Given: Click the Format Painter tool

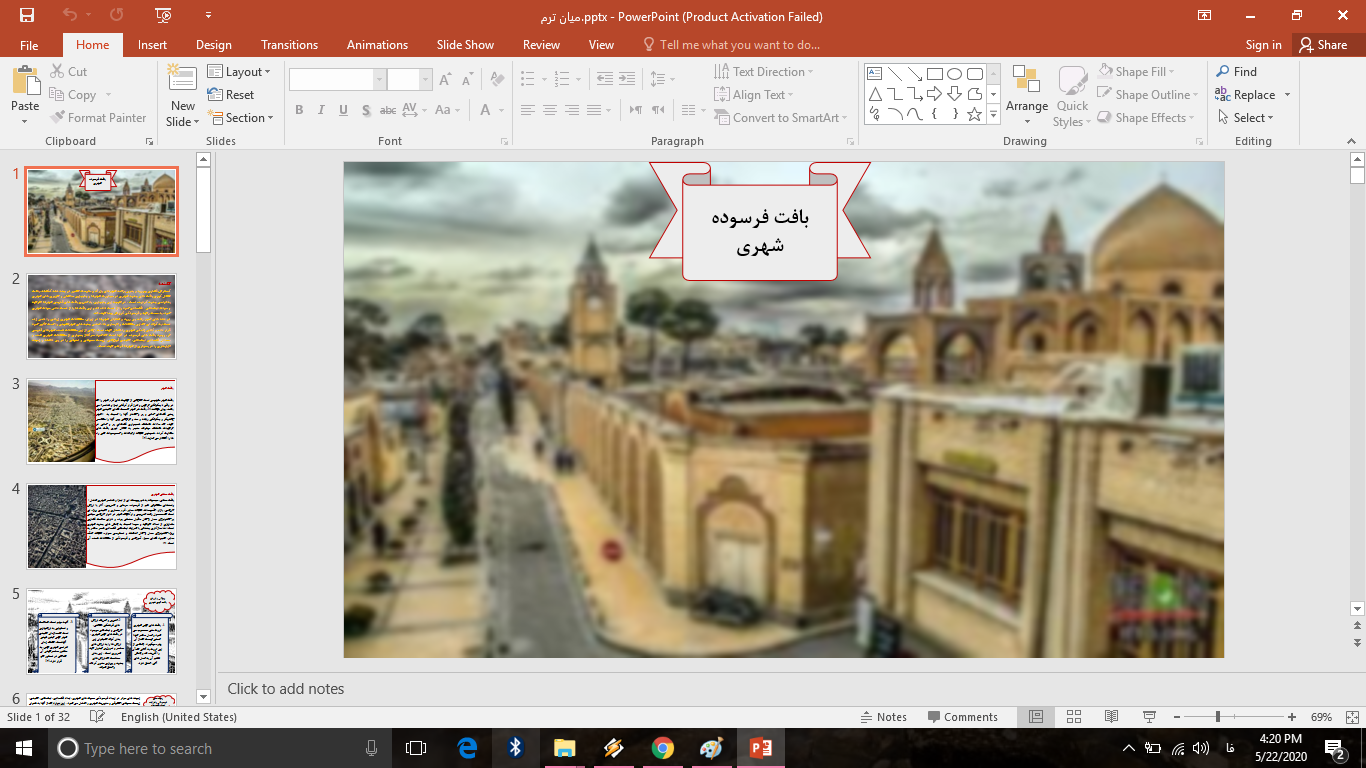Looking at the screenshot, I should 98,118.
